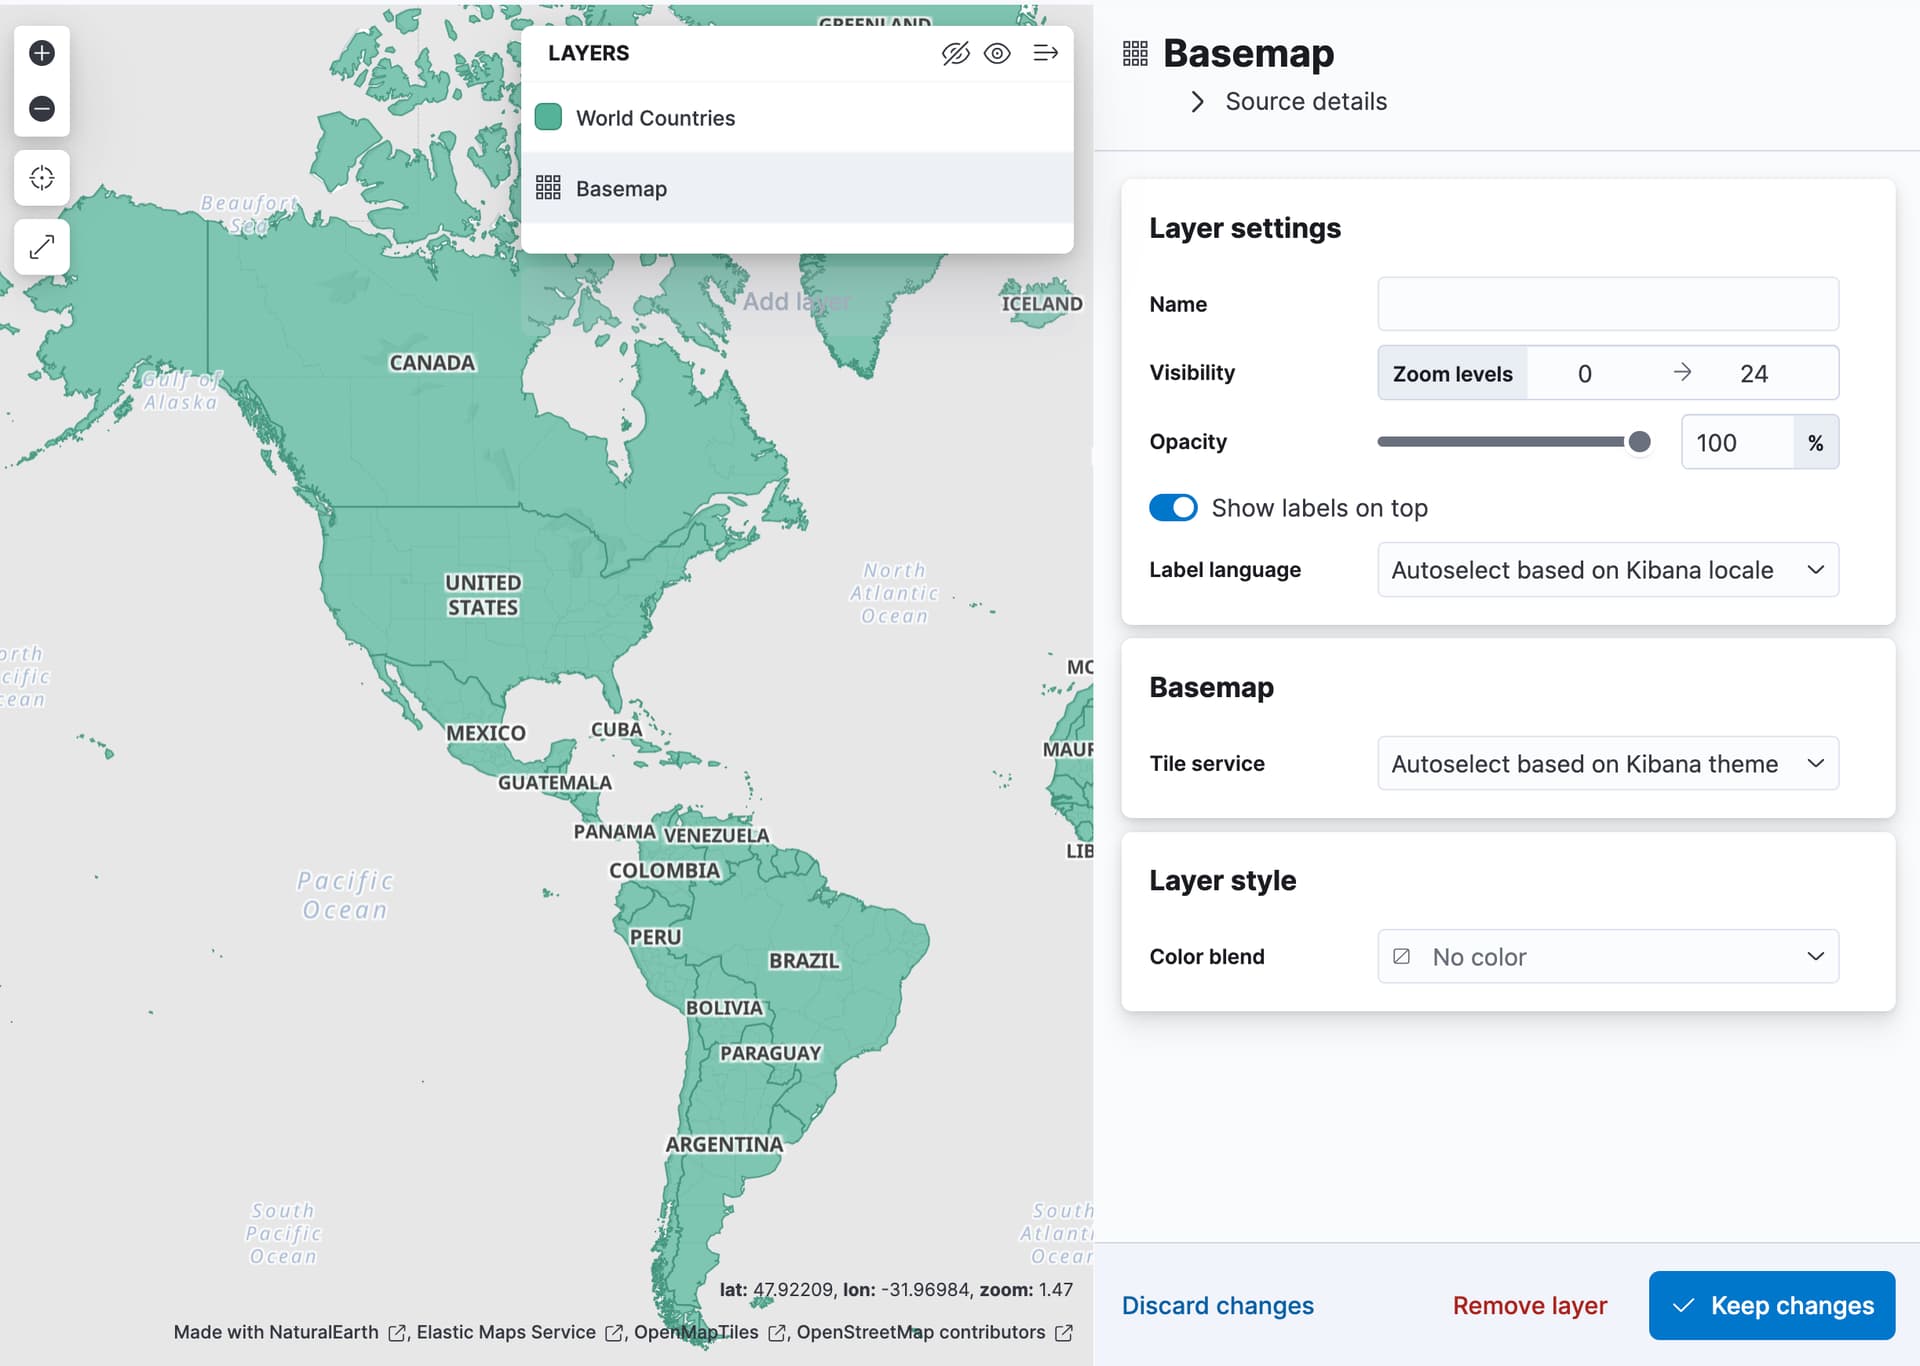Click the map zoom out minus button
This screenshot has height=1366, width=1920.
click(42, 108)
